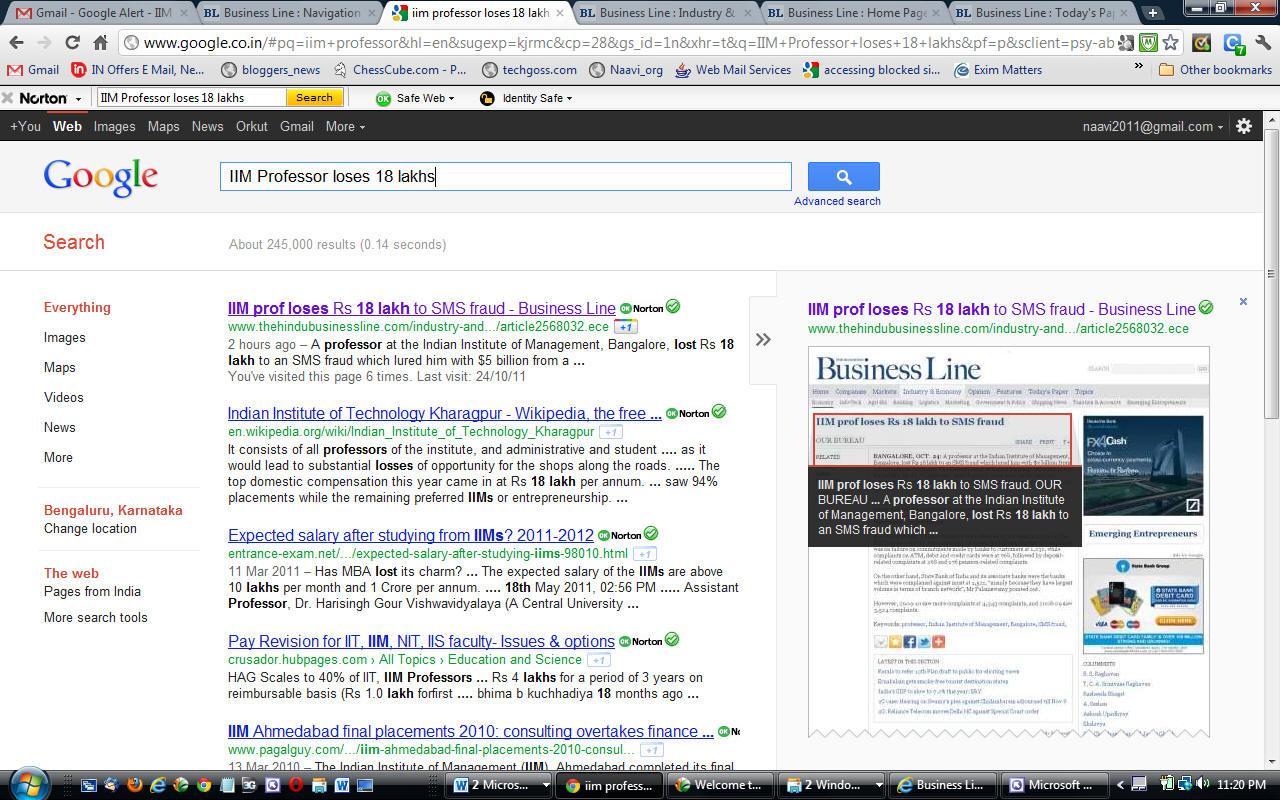This screenshot has height=800, width=1280.
Task: Click the Norton toolbar search field
Action: pyautogui.click(x=192, y=98)
